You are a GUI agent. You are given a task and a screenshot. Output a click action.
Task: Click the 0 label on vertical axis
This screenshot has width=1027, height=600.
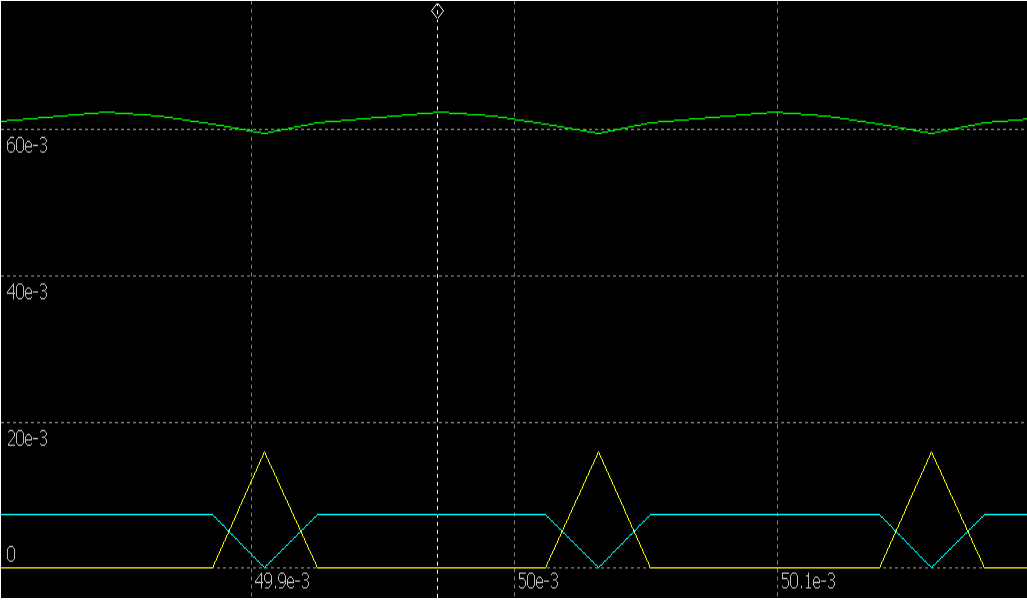(x=11, y=554)
